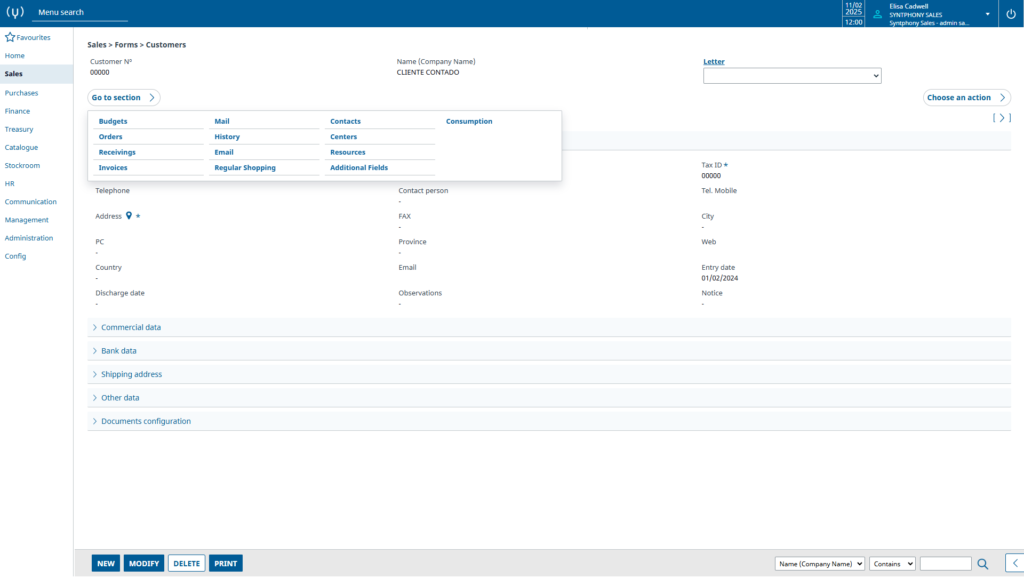
Task: Open the Management menu
Action: point(26,220)
